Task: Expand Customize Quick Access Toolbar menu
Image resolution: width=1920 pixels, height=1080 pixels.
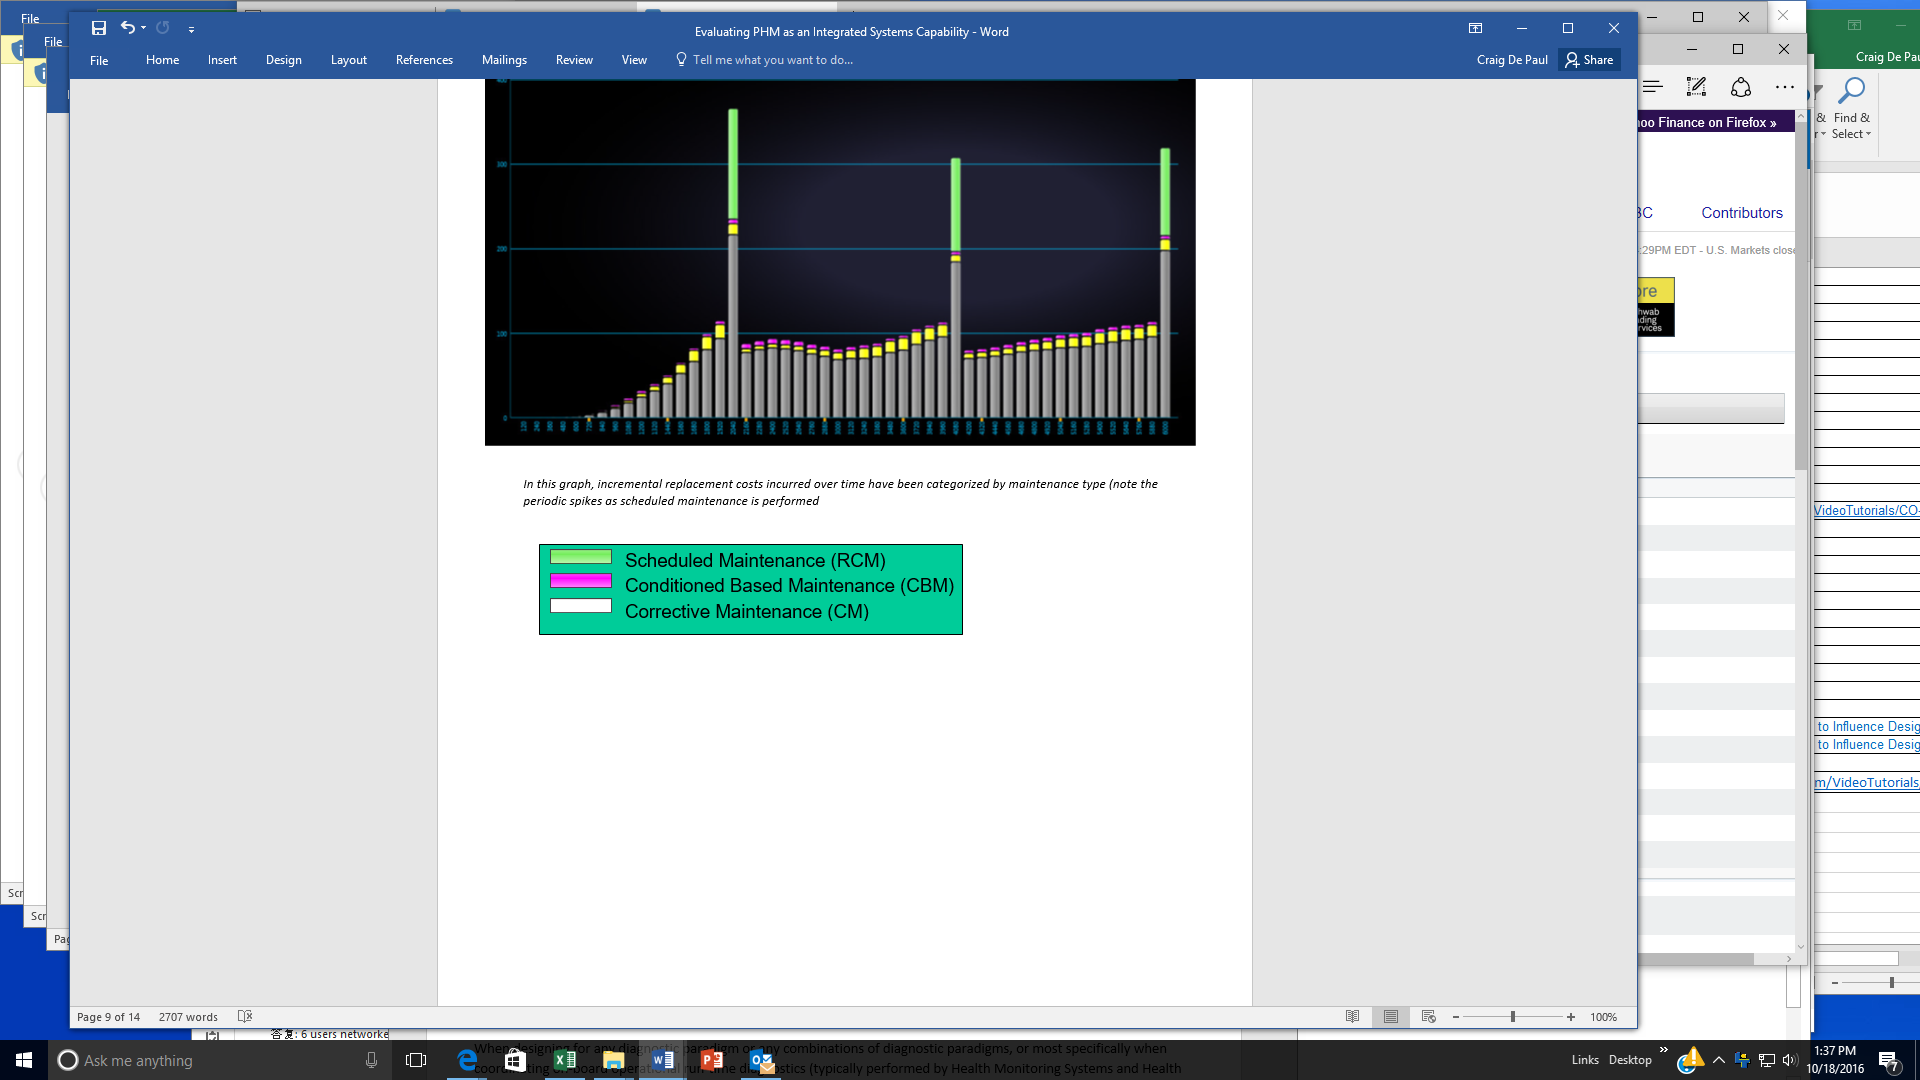Action: (x=191, y=29)
